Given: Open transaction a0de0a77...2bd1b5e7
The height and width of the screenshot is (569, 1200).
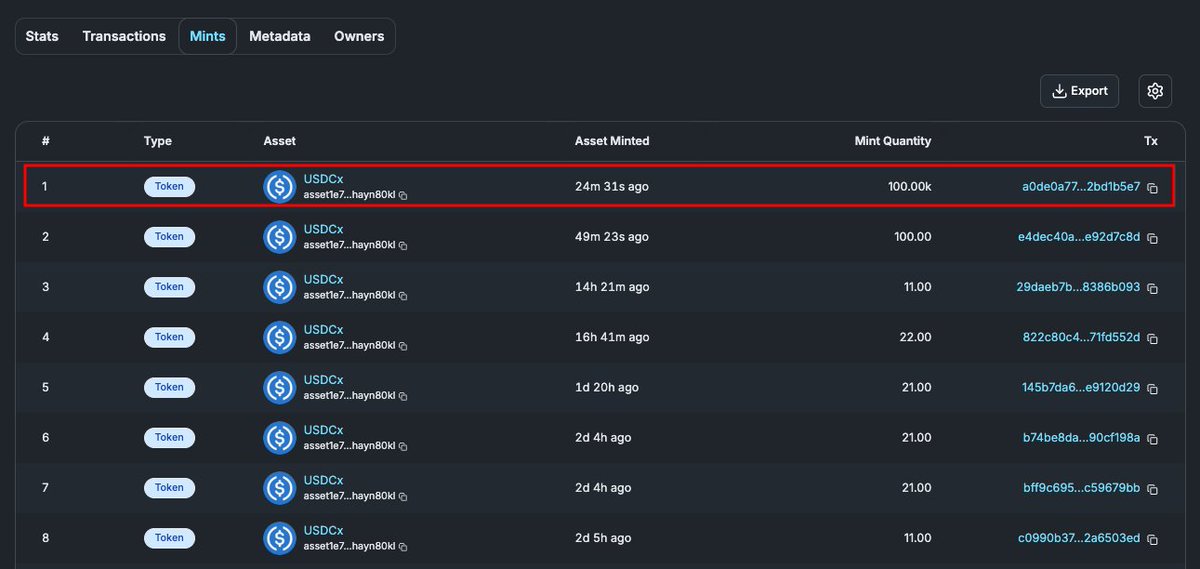Looking at the screenshot, I should [x=1081, y=187].
